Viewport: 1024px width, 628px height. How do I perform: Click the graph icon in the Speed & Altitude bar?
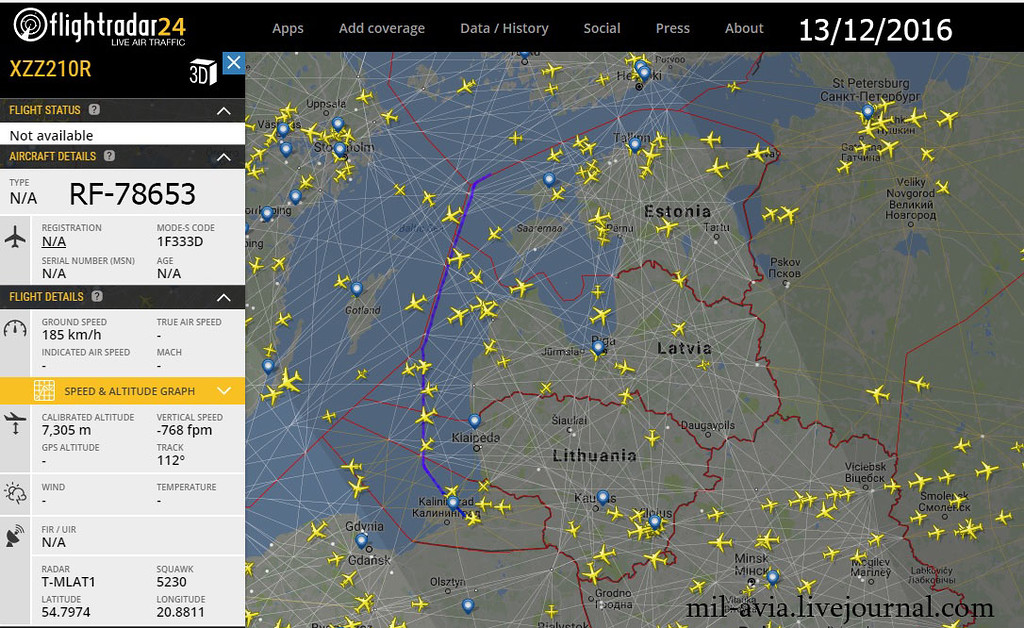pyautogui.click(x=44, y=391)
